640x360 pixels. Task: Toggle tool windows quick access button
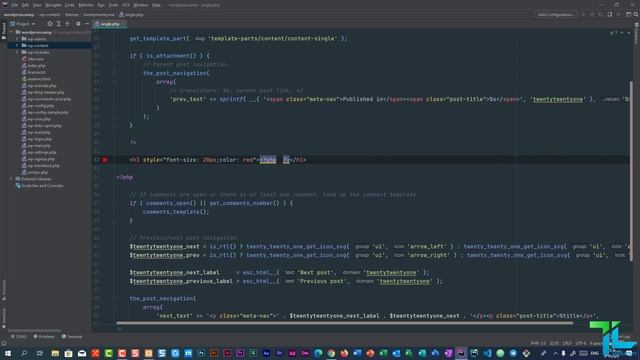click(4, 344)
